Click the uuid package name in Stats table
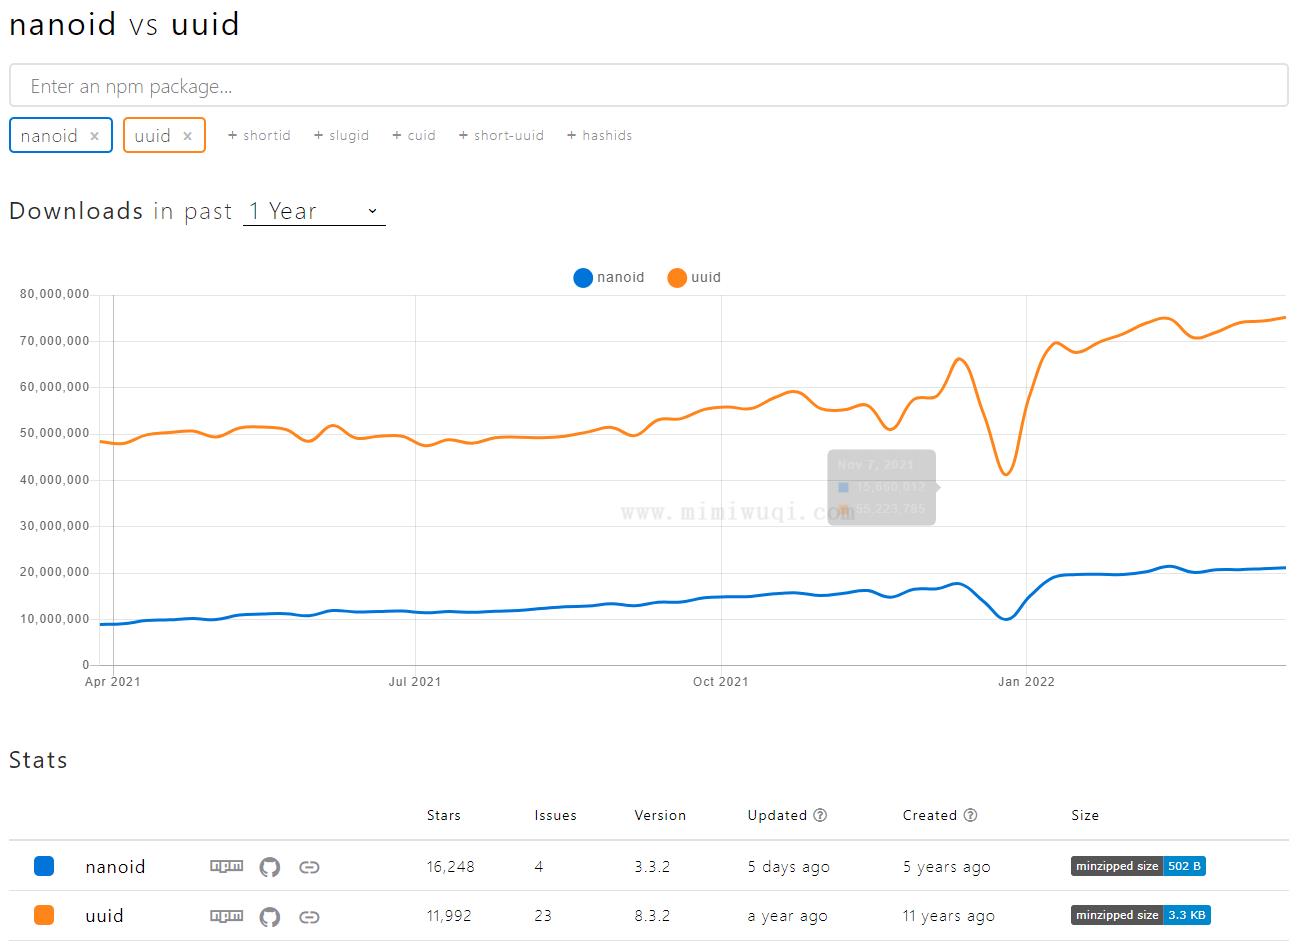 (104, 916)
